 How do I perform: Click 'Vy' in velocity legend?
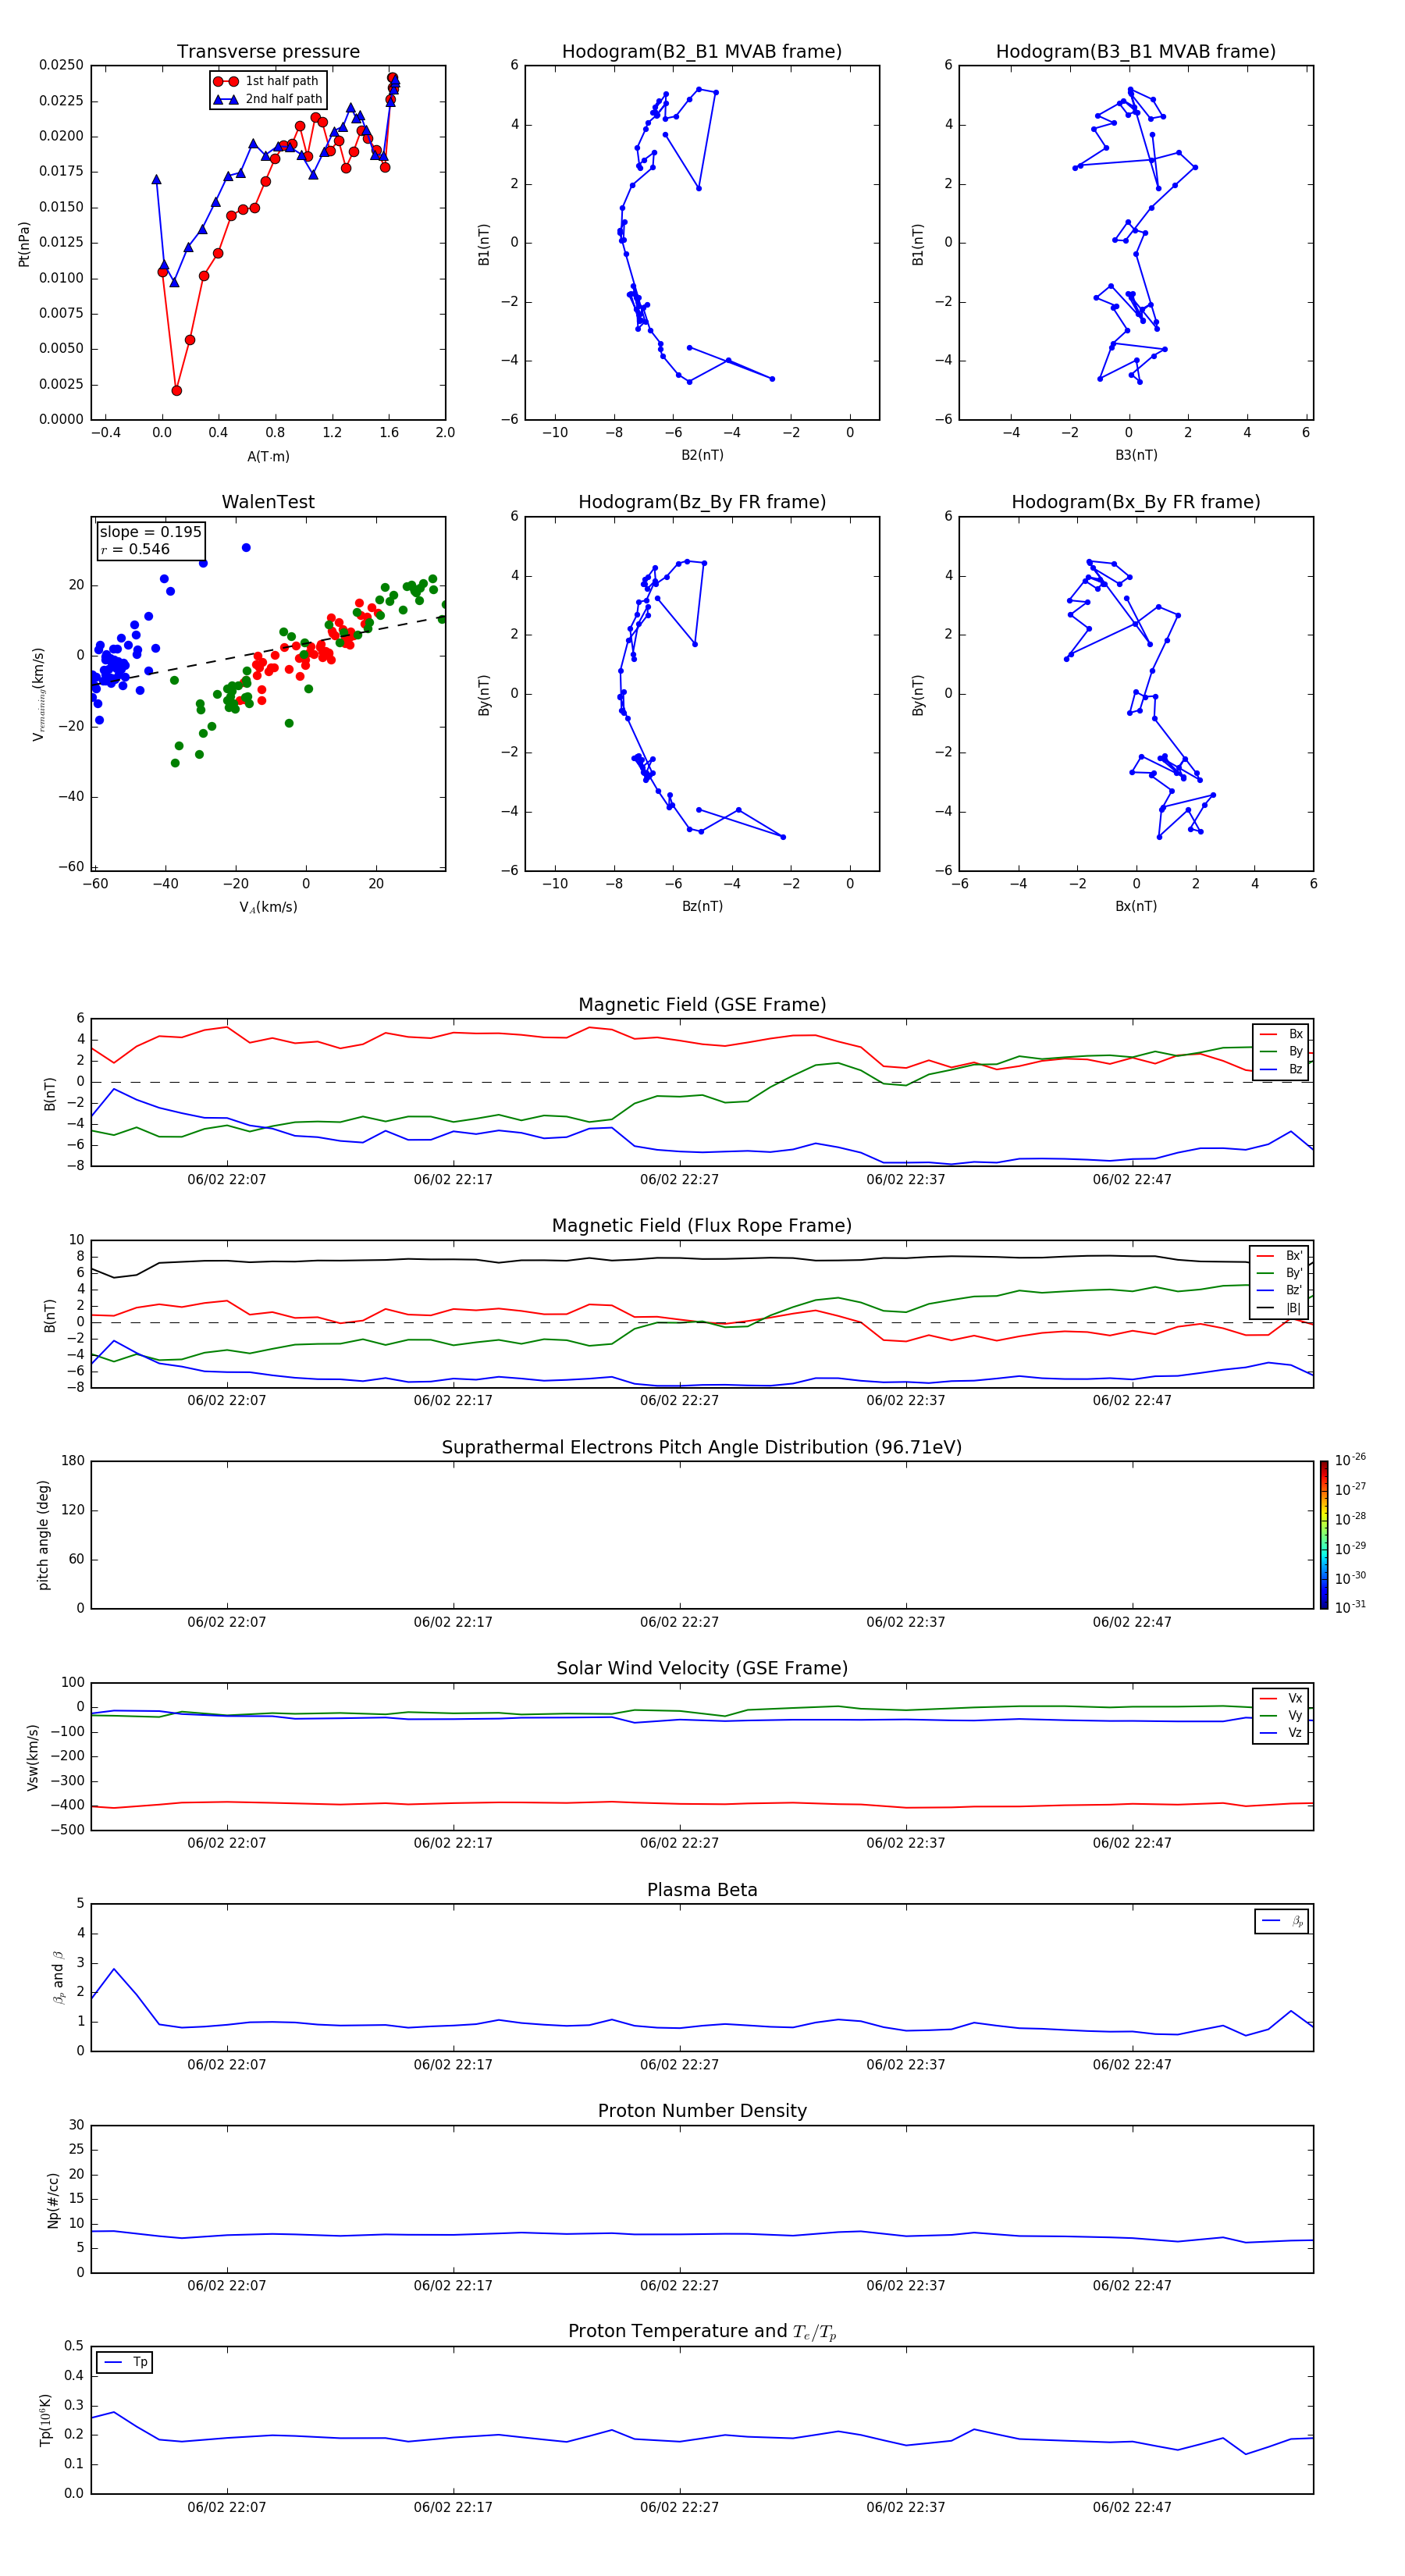click(1282, 1715)
